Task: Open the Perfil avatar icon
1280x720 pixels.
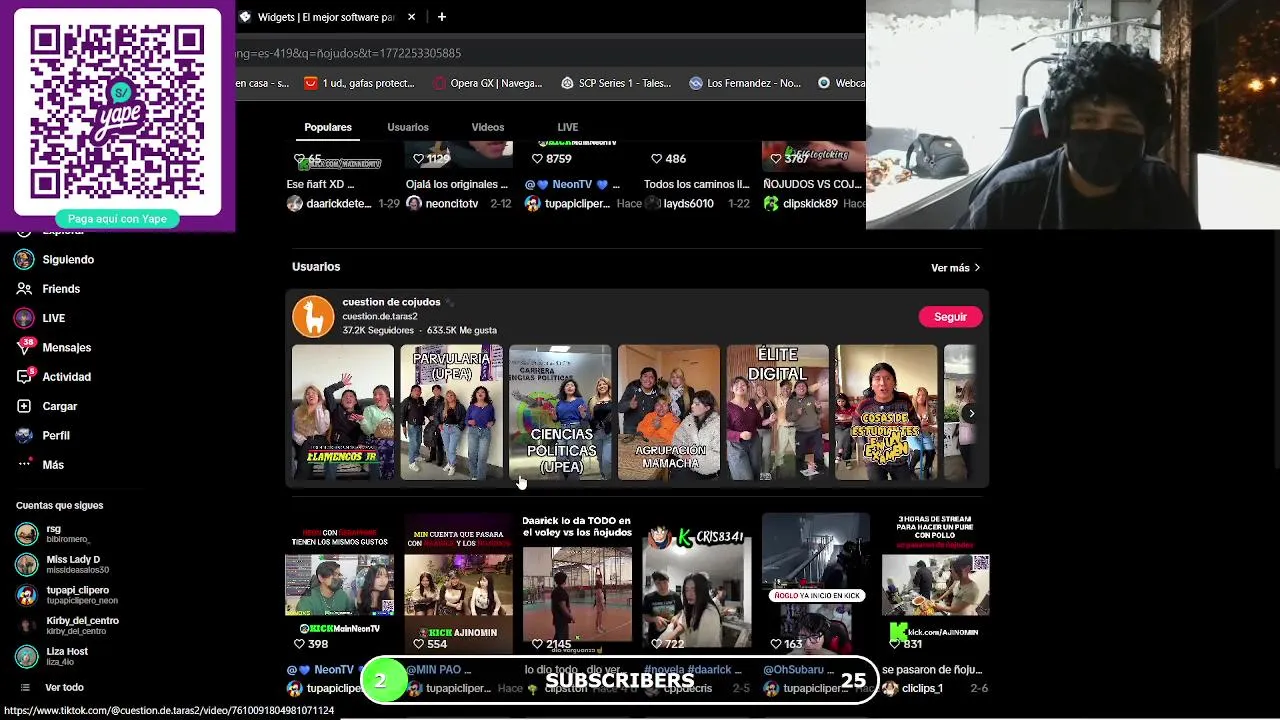Action: pos(24,435)
